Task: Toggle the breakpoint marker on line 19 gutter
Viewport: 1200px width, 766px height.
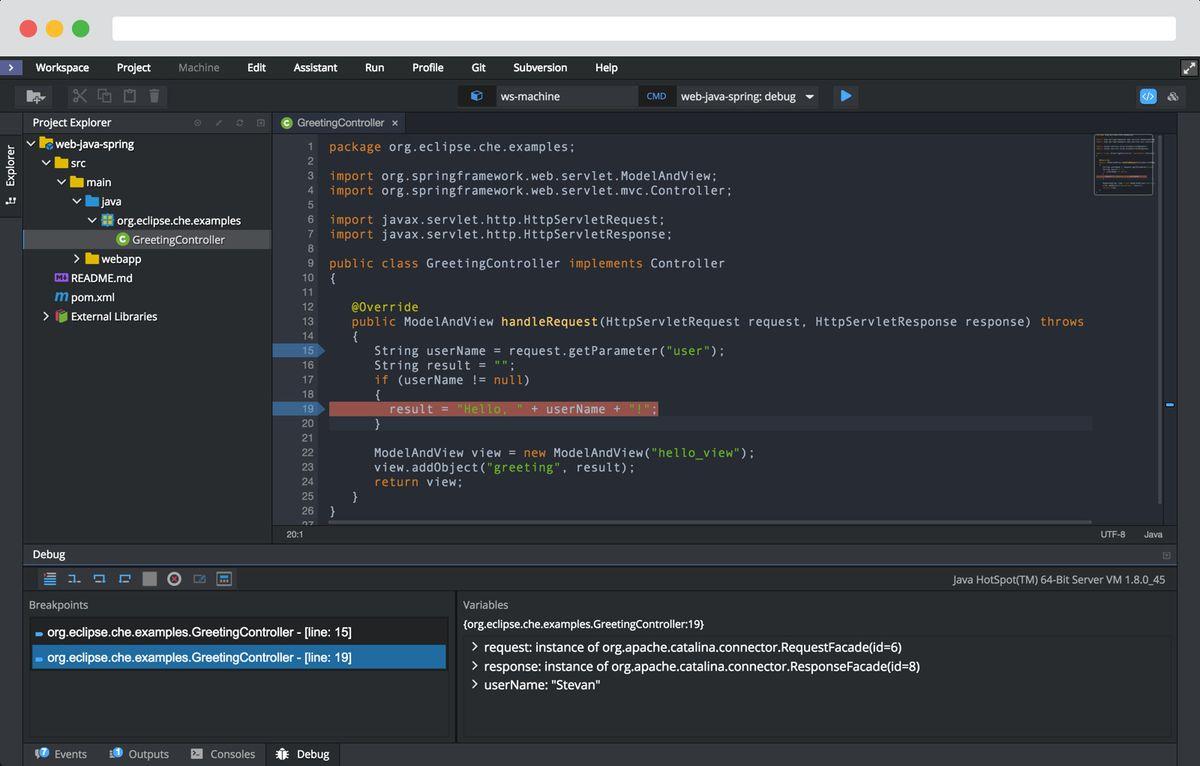Action: coord(296,409)
